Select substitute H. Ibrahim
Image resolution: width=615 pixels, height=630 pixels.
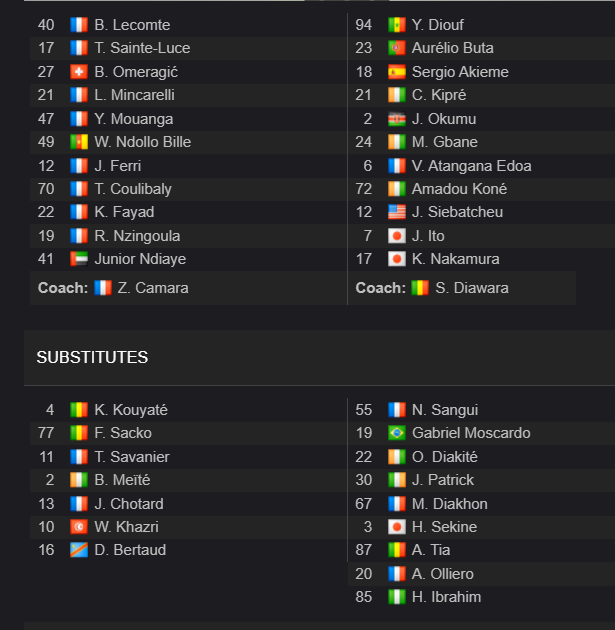click(446, 597)
